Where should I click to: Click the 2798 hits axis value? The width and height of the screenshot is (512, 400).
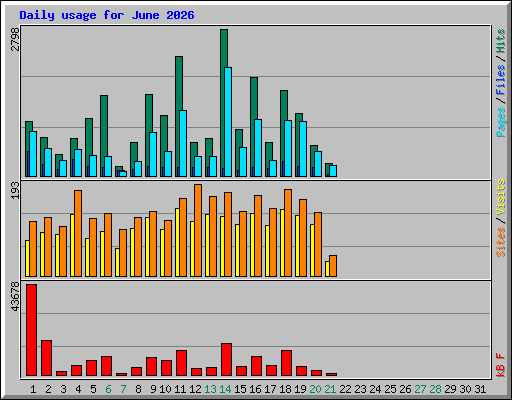pos(15,39)
